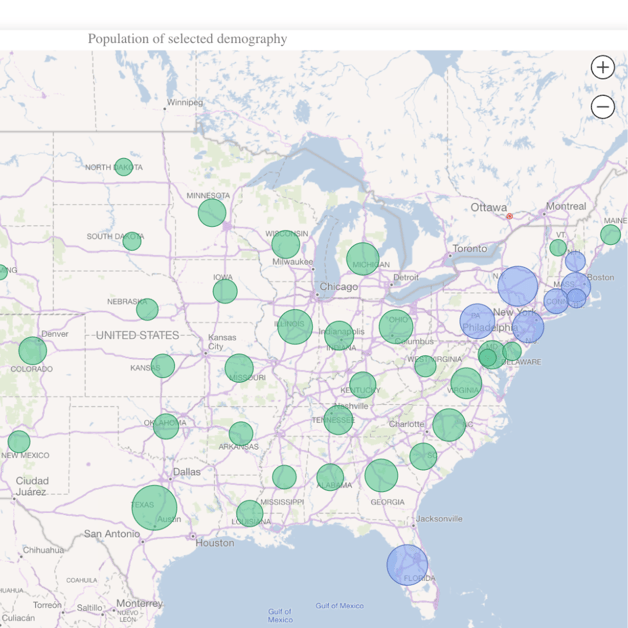Click the red marker near Ottawa
The height and width of the screenshot is (628, 628).
click(x=509, y=216)
